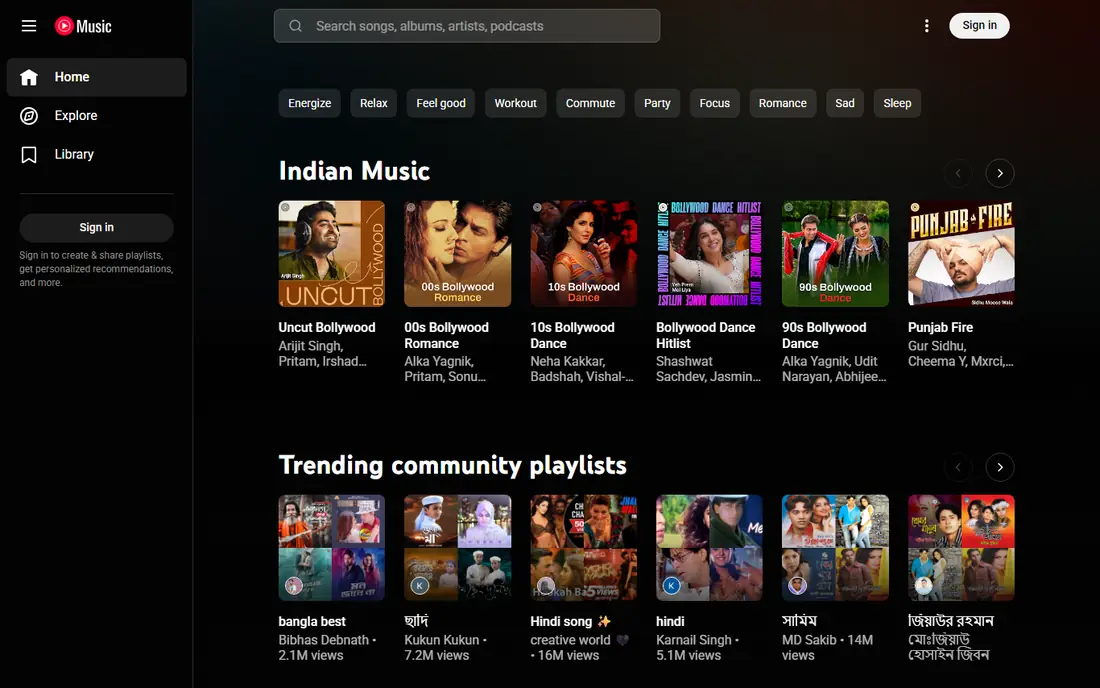
Task: Select the Romance chip
Action: [x=782, y=103]
